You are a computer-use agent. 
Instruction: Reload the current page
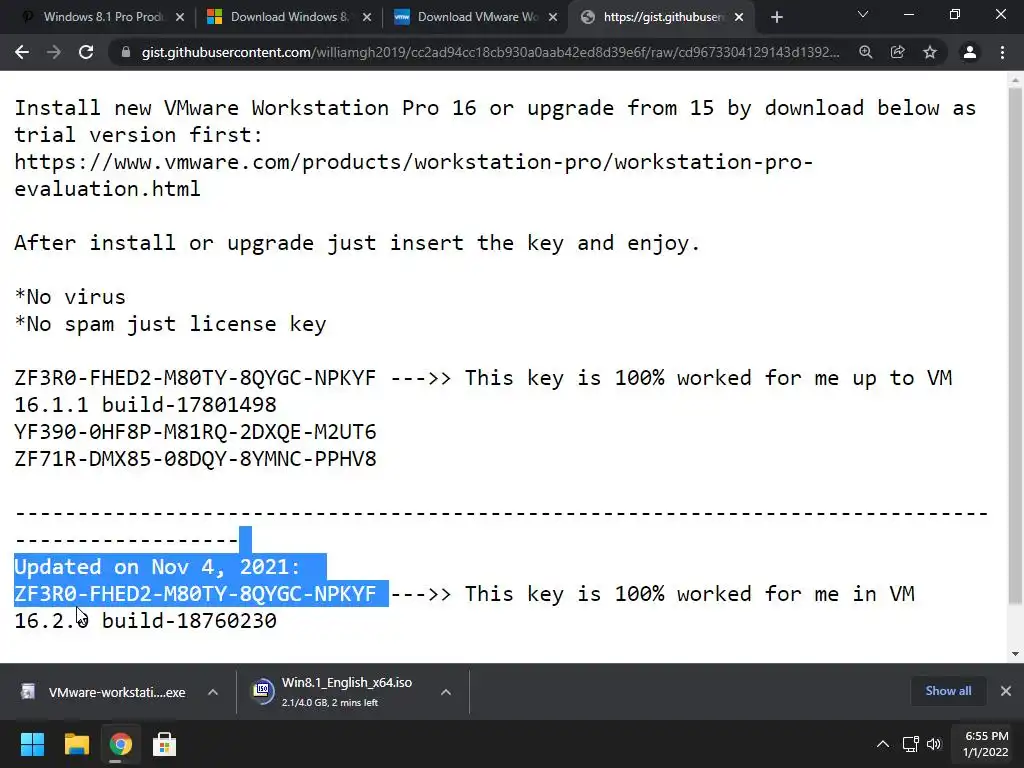point(86,52)
